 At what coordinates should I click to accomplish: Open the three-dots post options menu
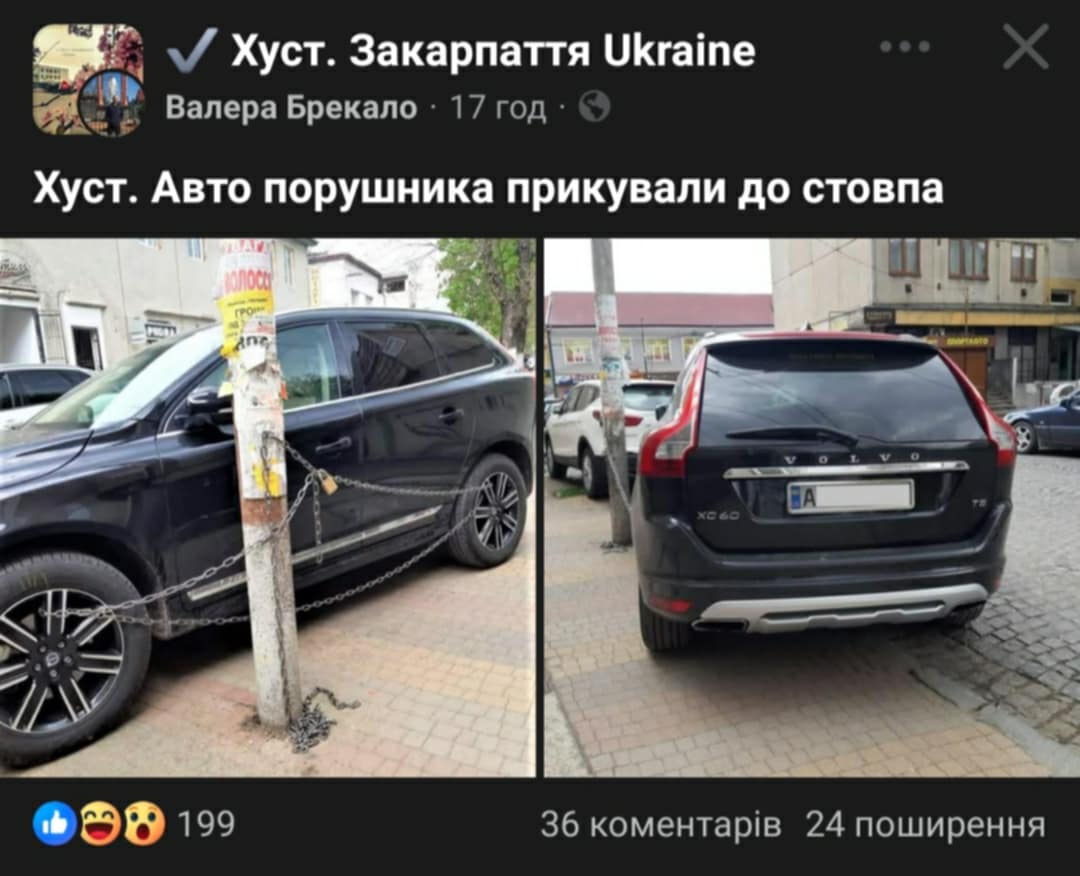click(x=905, y=47)
